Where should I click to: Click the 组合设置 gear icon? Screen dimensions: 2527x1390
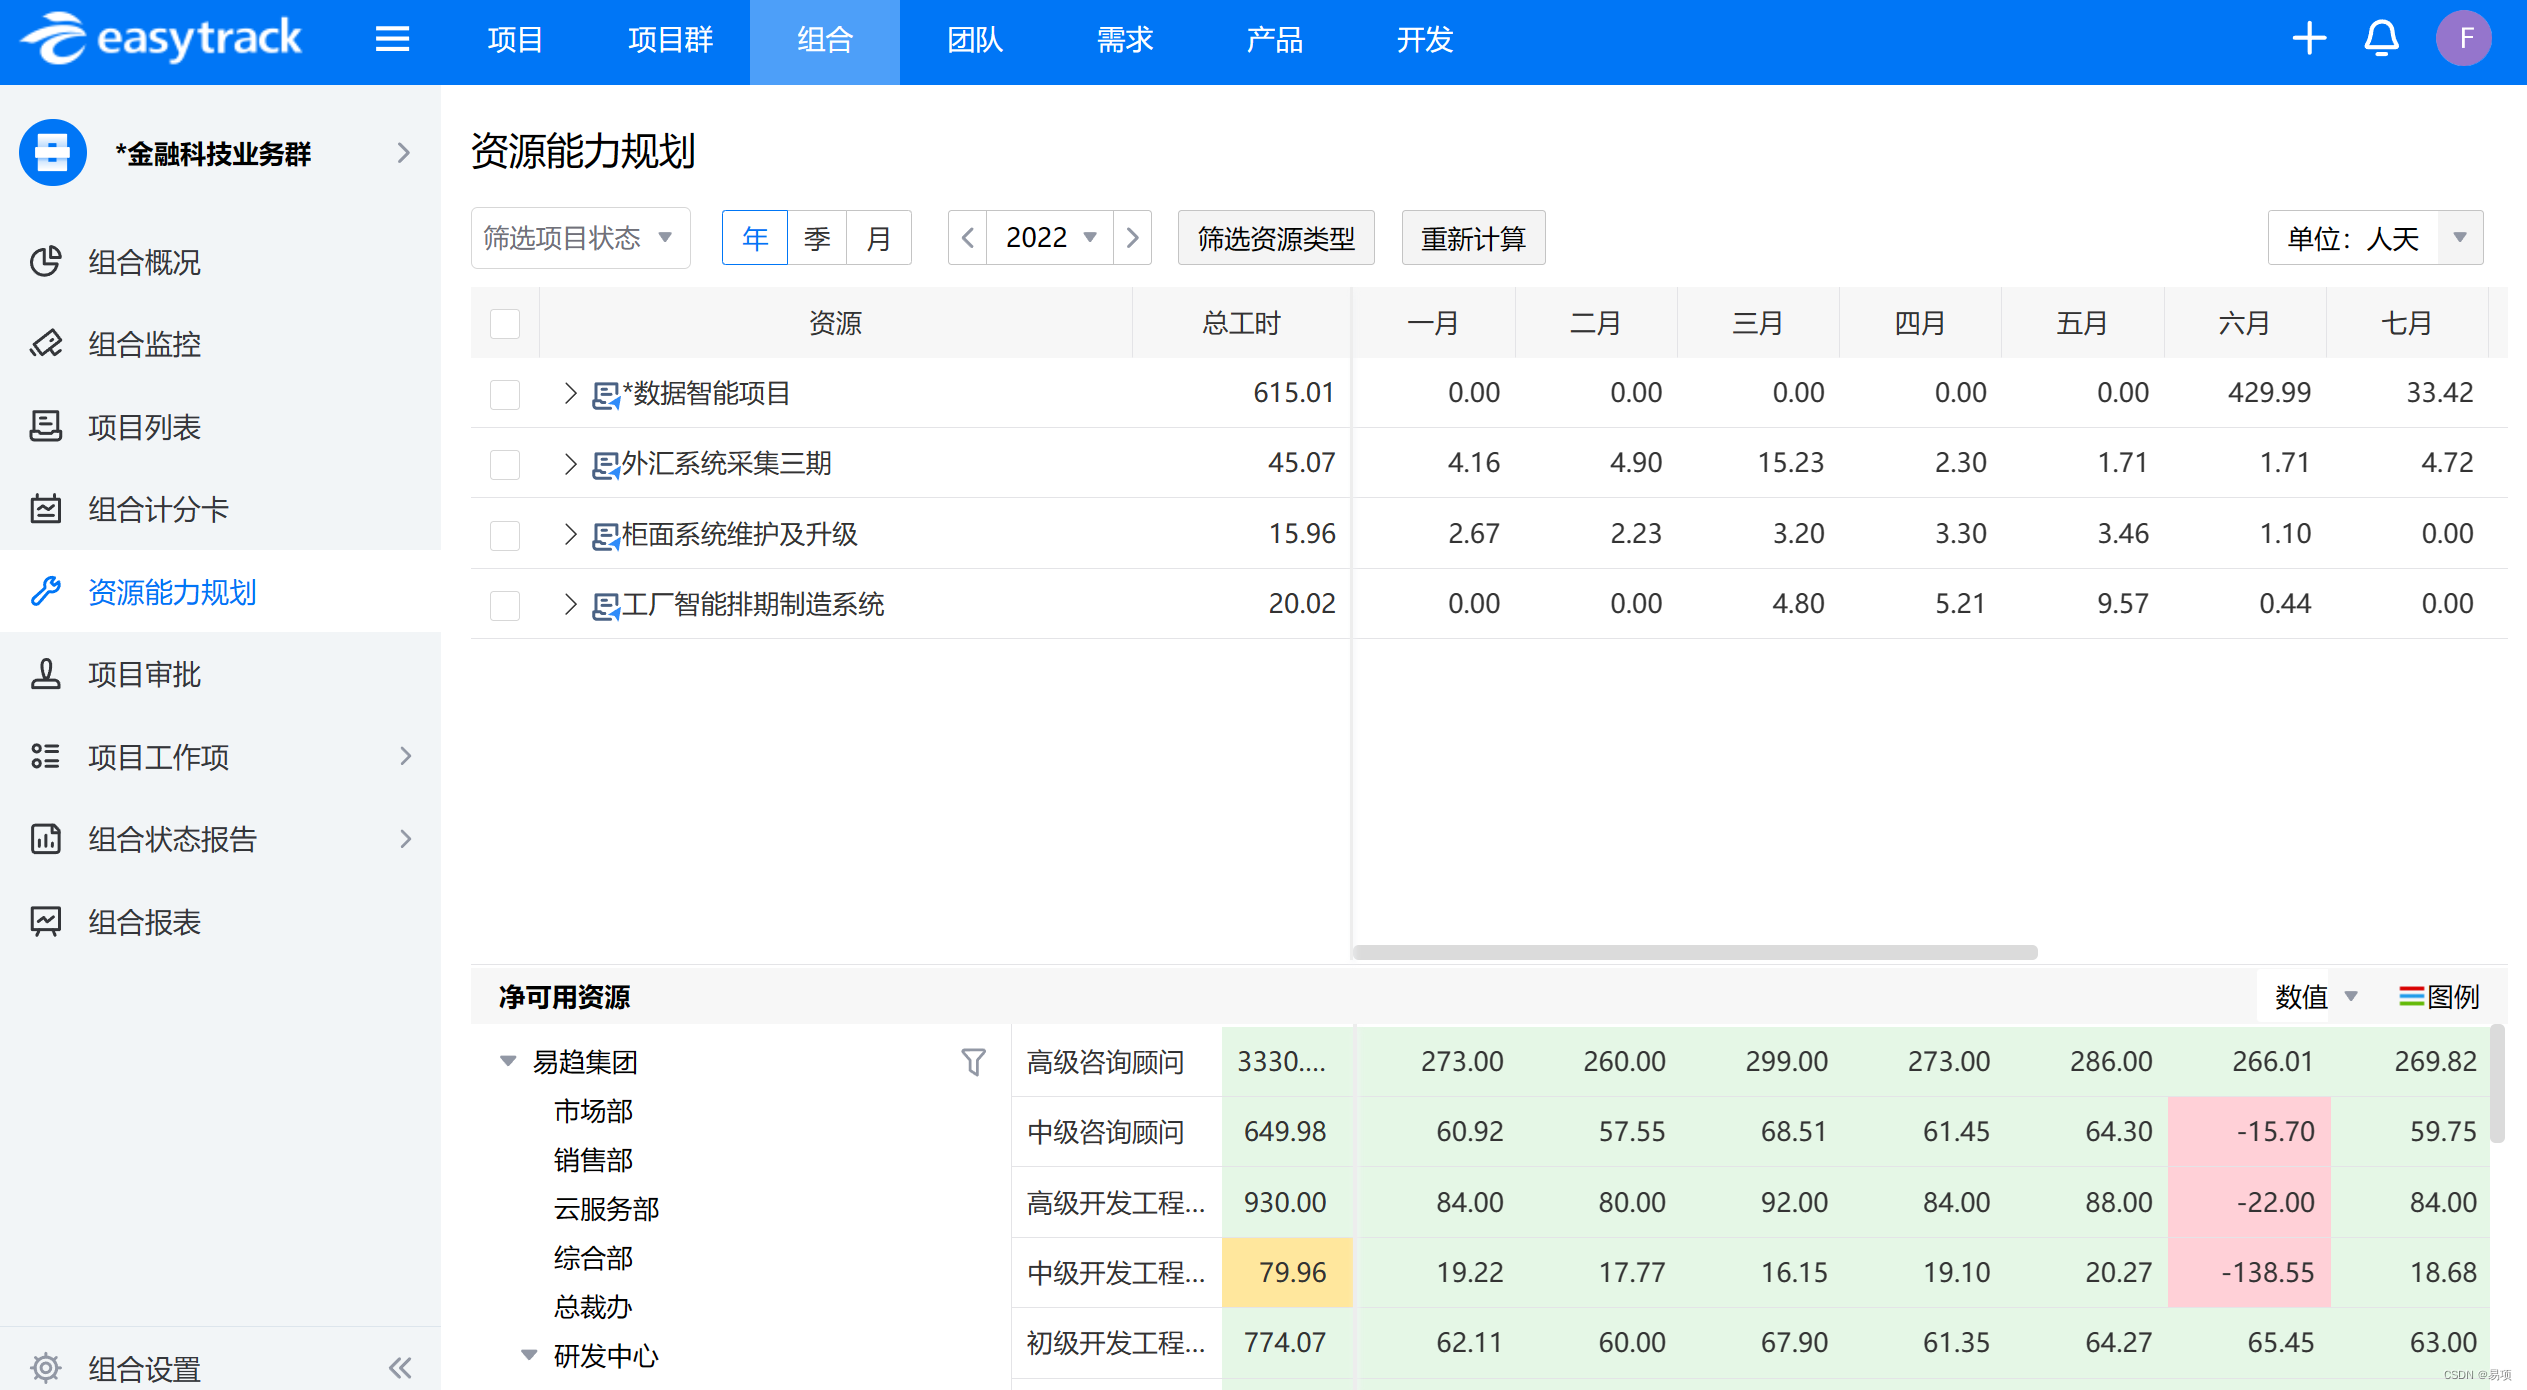click(x=46, y=1367)
